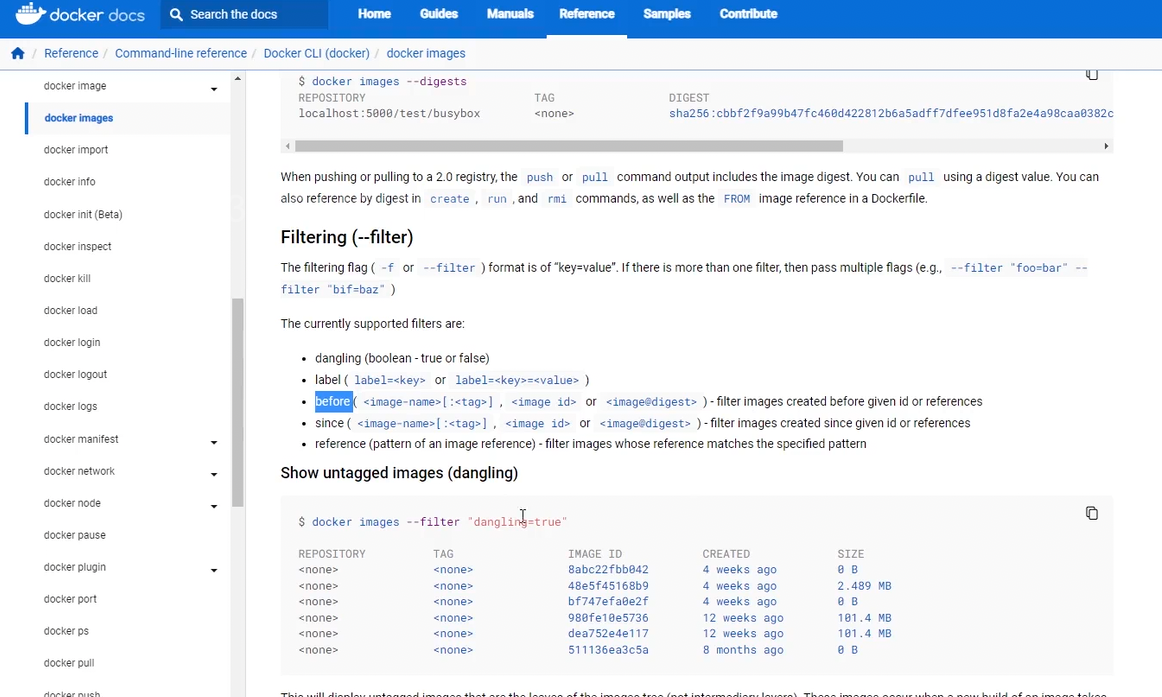
Task: Open docker pull in the sidebar
Action: [69, 663]
